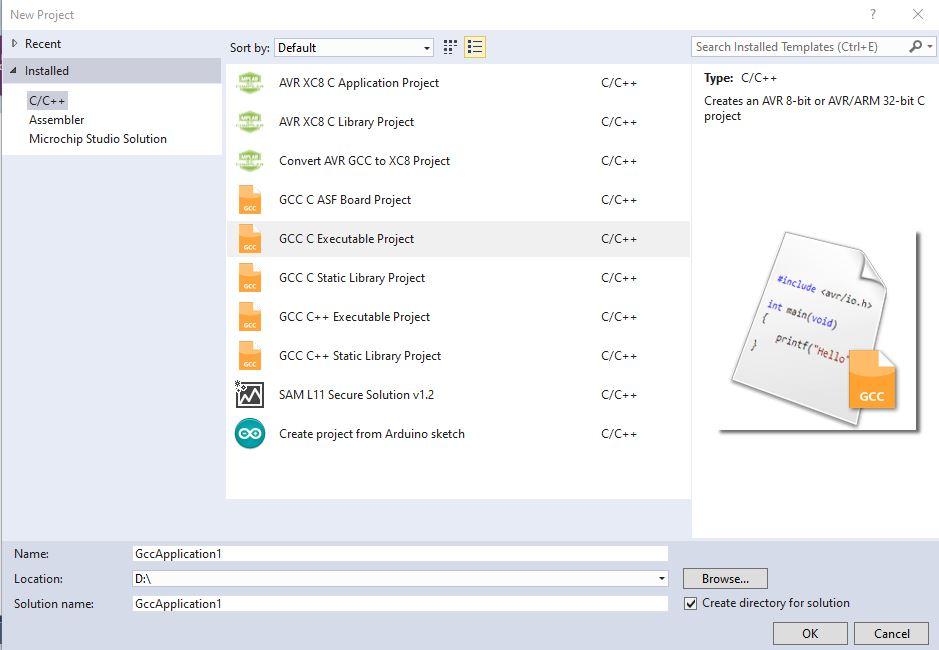Click the Cancel button

tap(892, 634)
